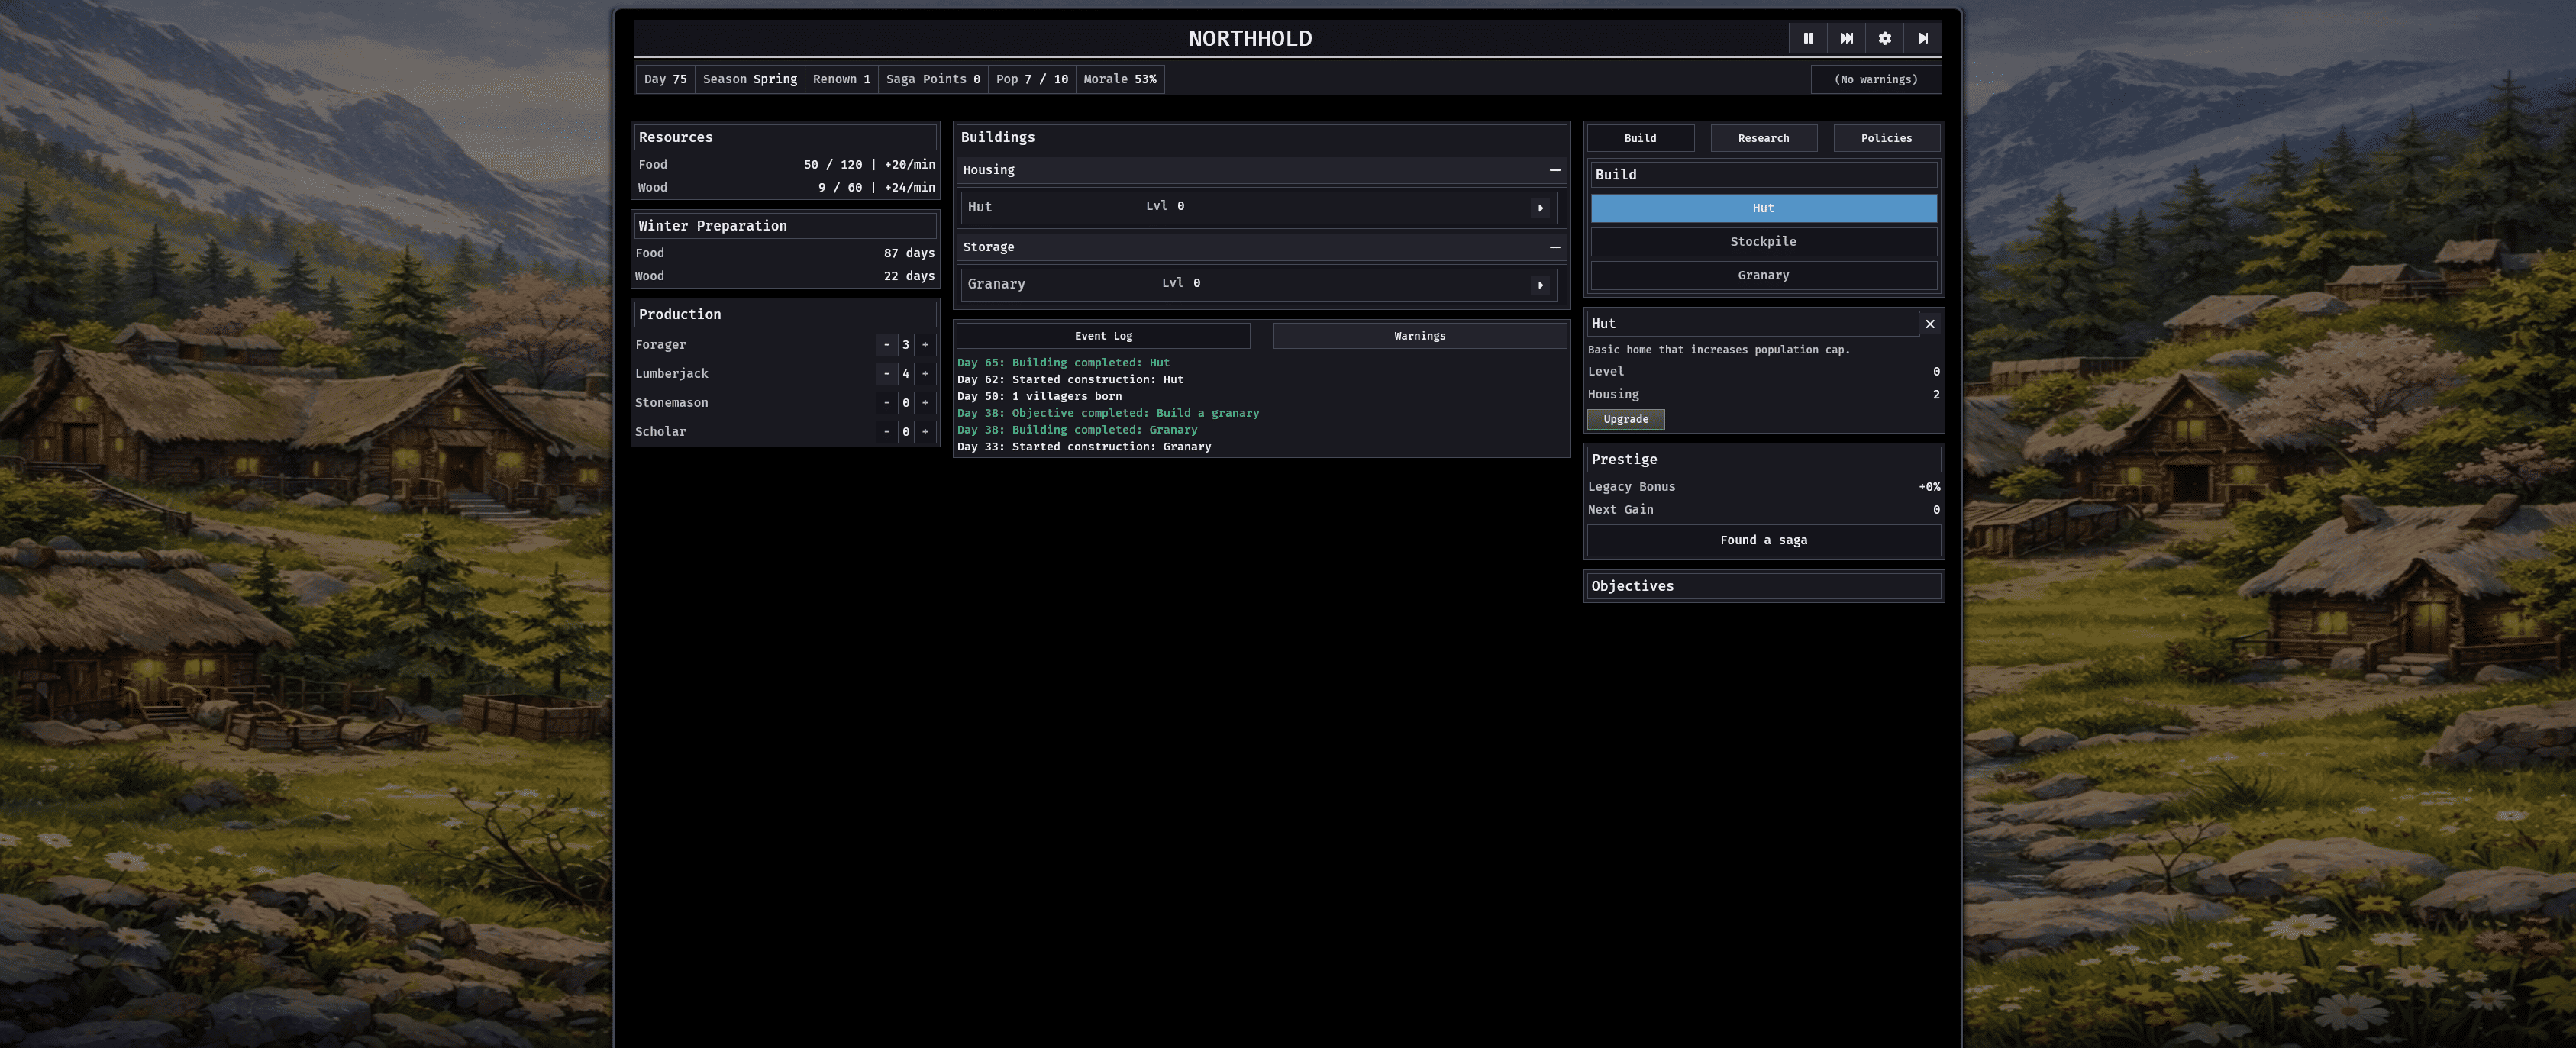The width and height of the screenshot is (2576, 1048).
Task: Click the Objectives panel header
Action: 1763,586
